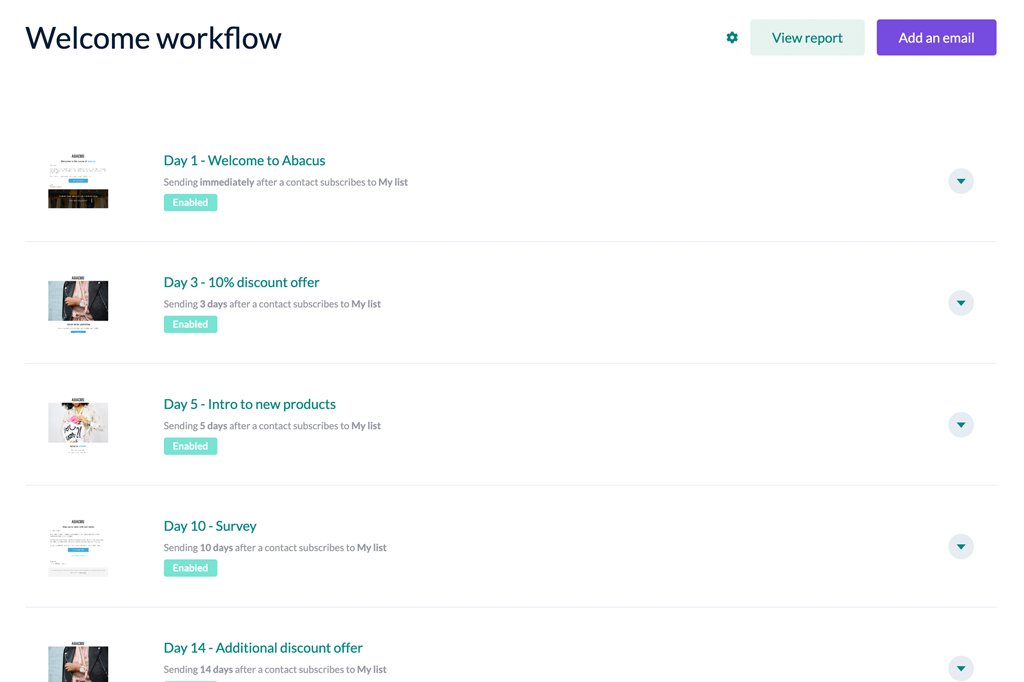Expand options for Day 10 - Survey
This screenshot has width=1024, height=682.
[960, 547]
